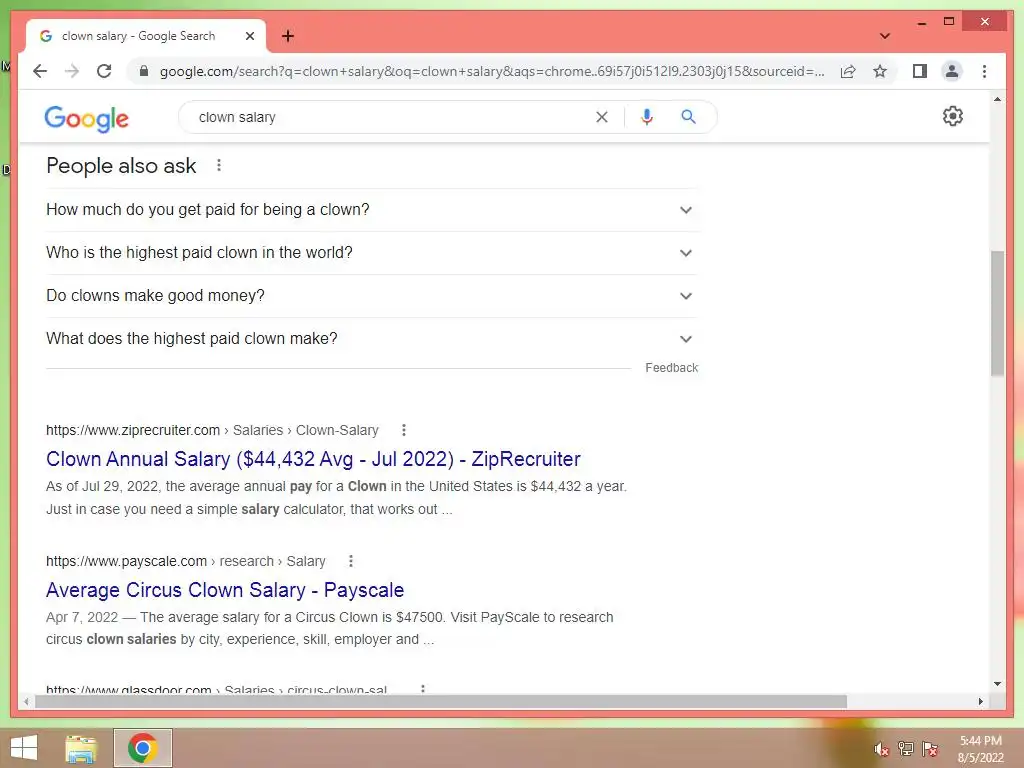The height and width of the screenshot is (768, 1024).
Task: Click the muted volume tray icon
Action: tap(882, 749)
